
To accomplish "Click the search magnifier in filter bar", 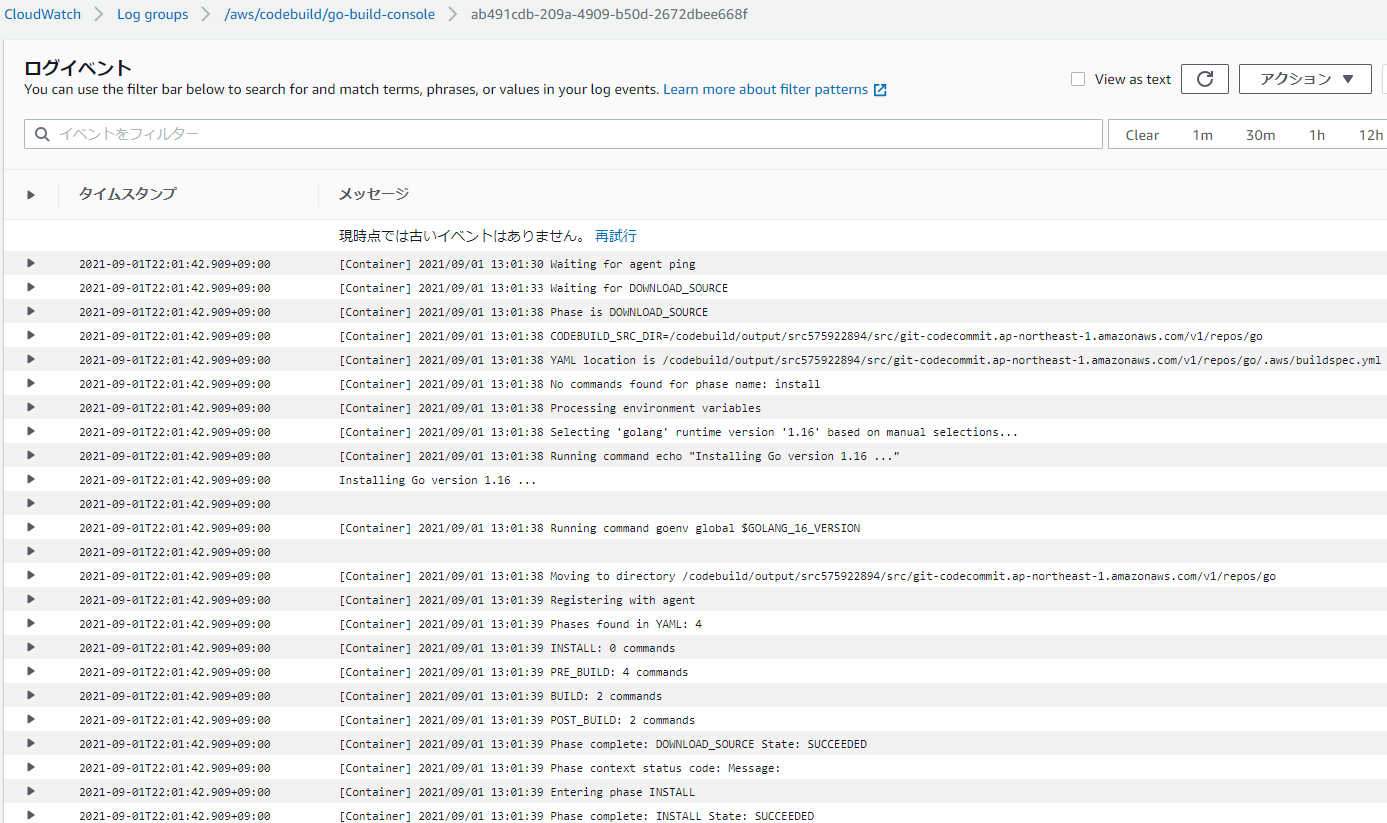I will [42, 134].
